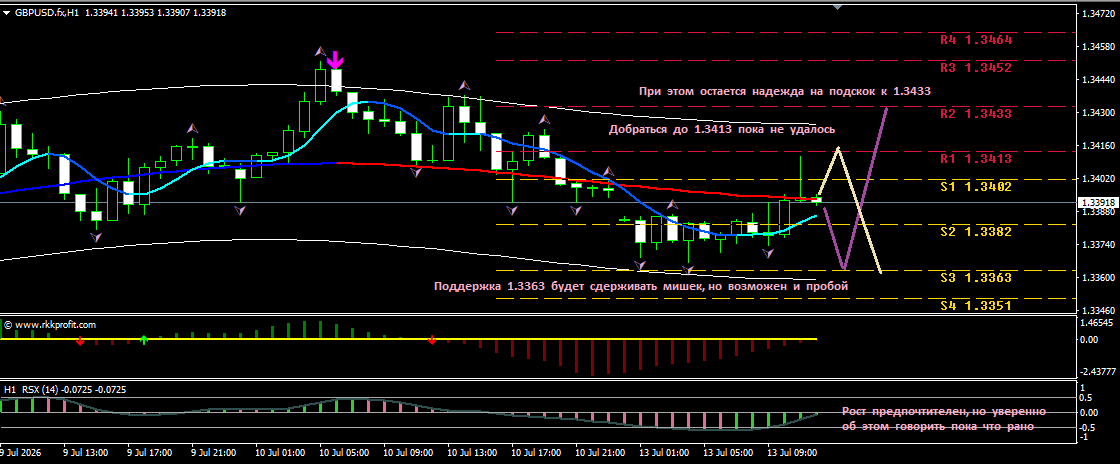Click the note 'Добраться до 1.3413 пока не удалось'
Image resolution: width=1120 pixels, height=464 pixels.
722,130
